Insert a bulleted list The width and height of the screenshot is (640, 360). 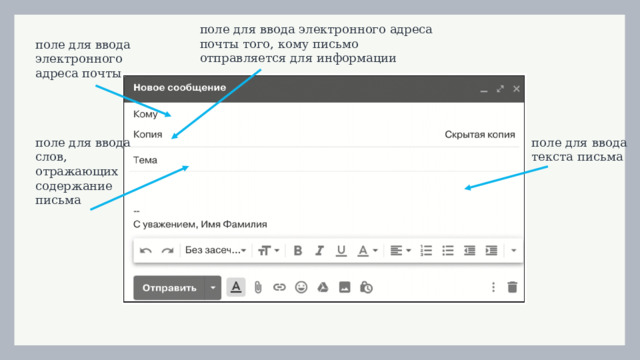(448, 251)
